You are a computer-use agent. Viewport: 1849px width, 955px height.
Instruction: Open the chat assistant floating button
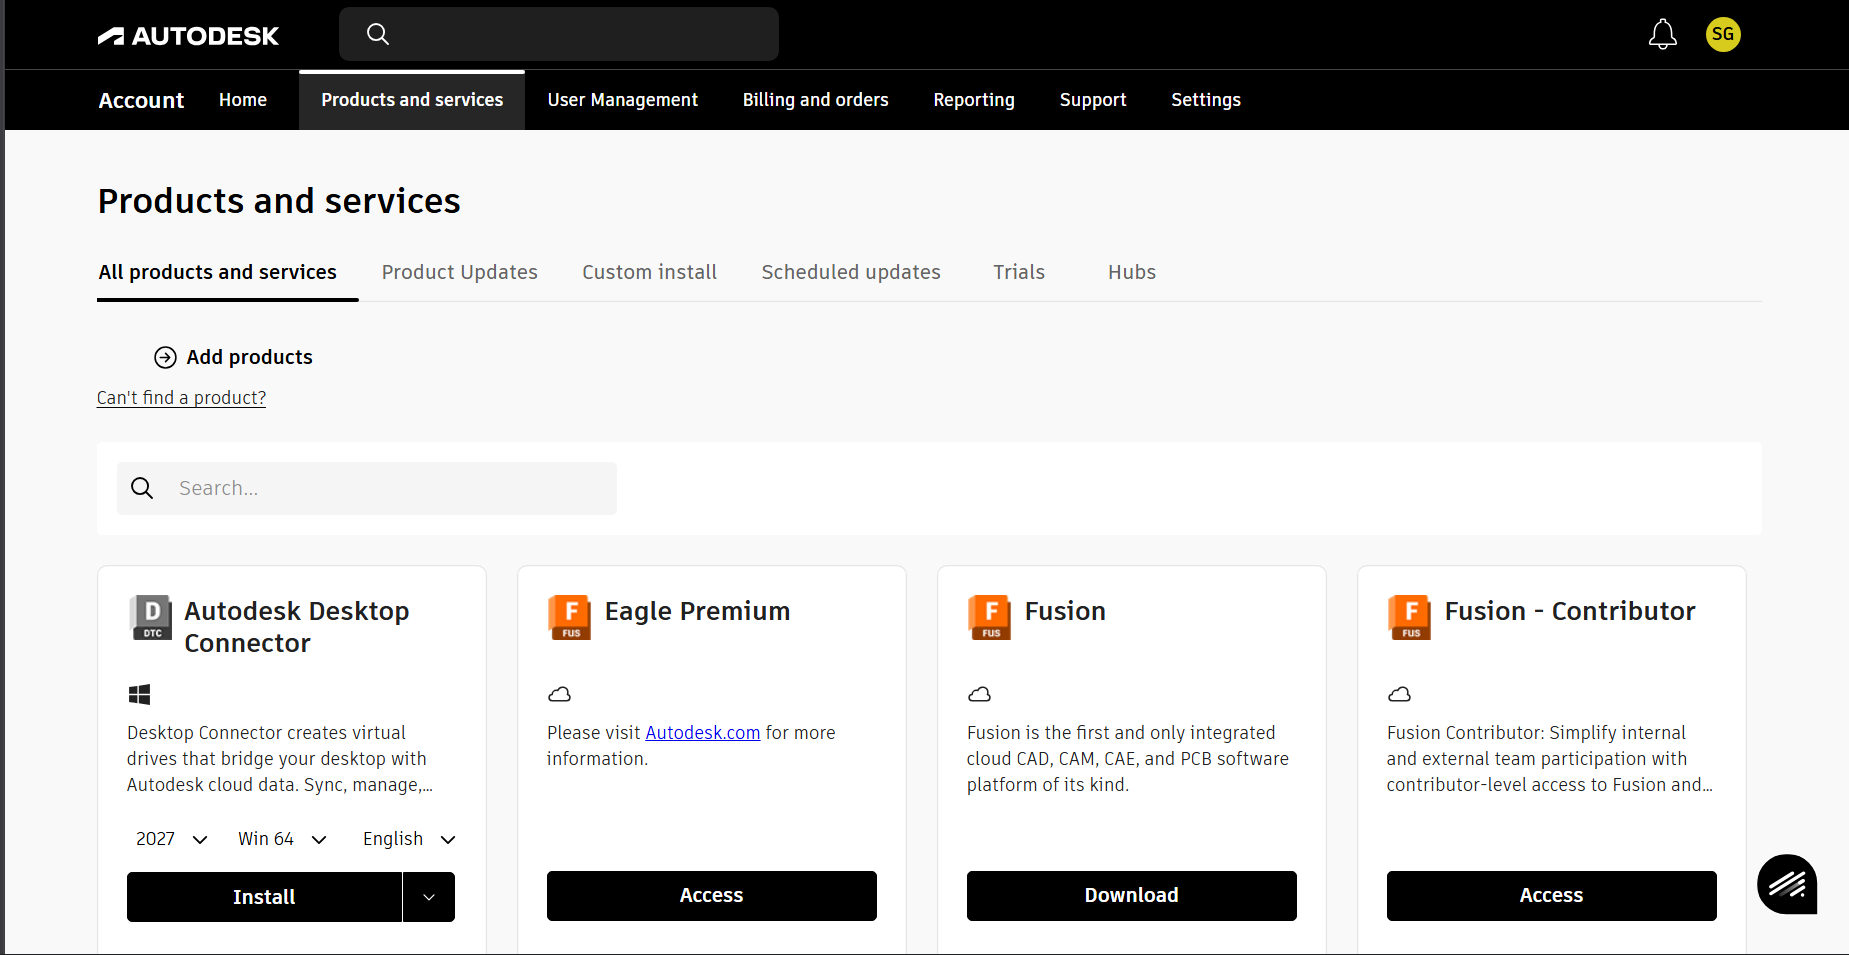(1787, 884)
